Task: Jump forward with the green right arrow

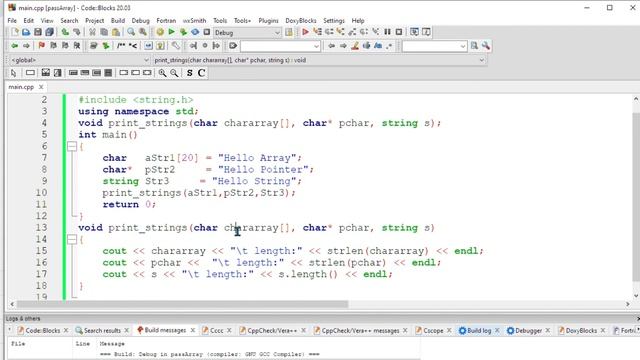Action: coord(26,46)
